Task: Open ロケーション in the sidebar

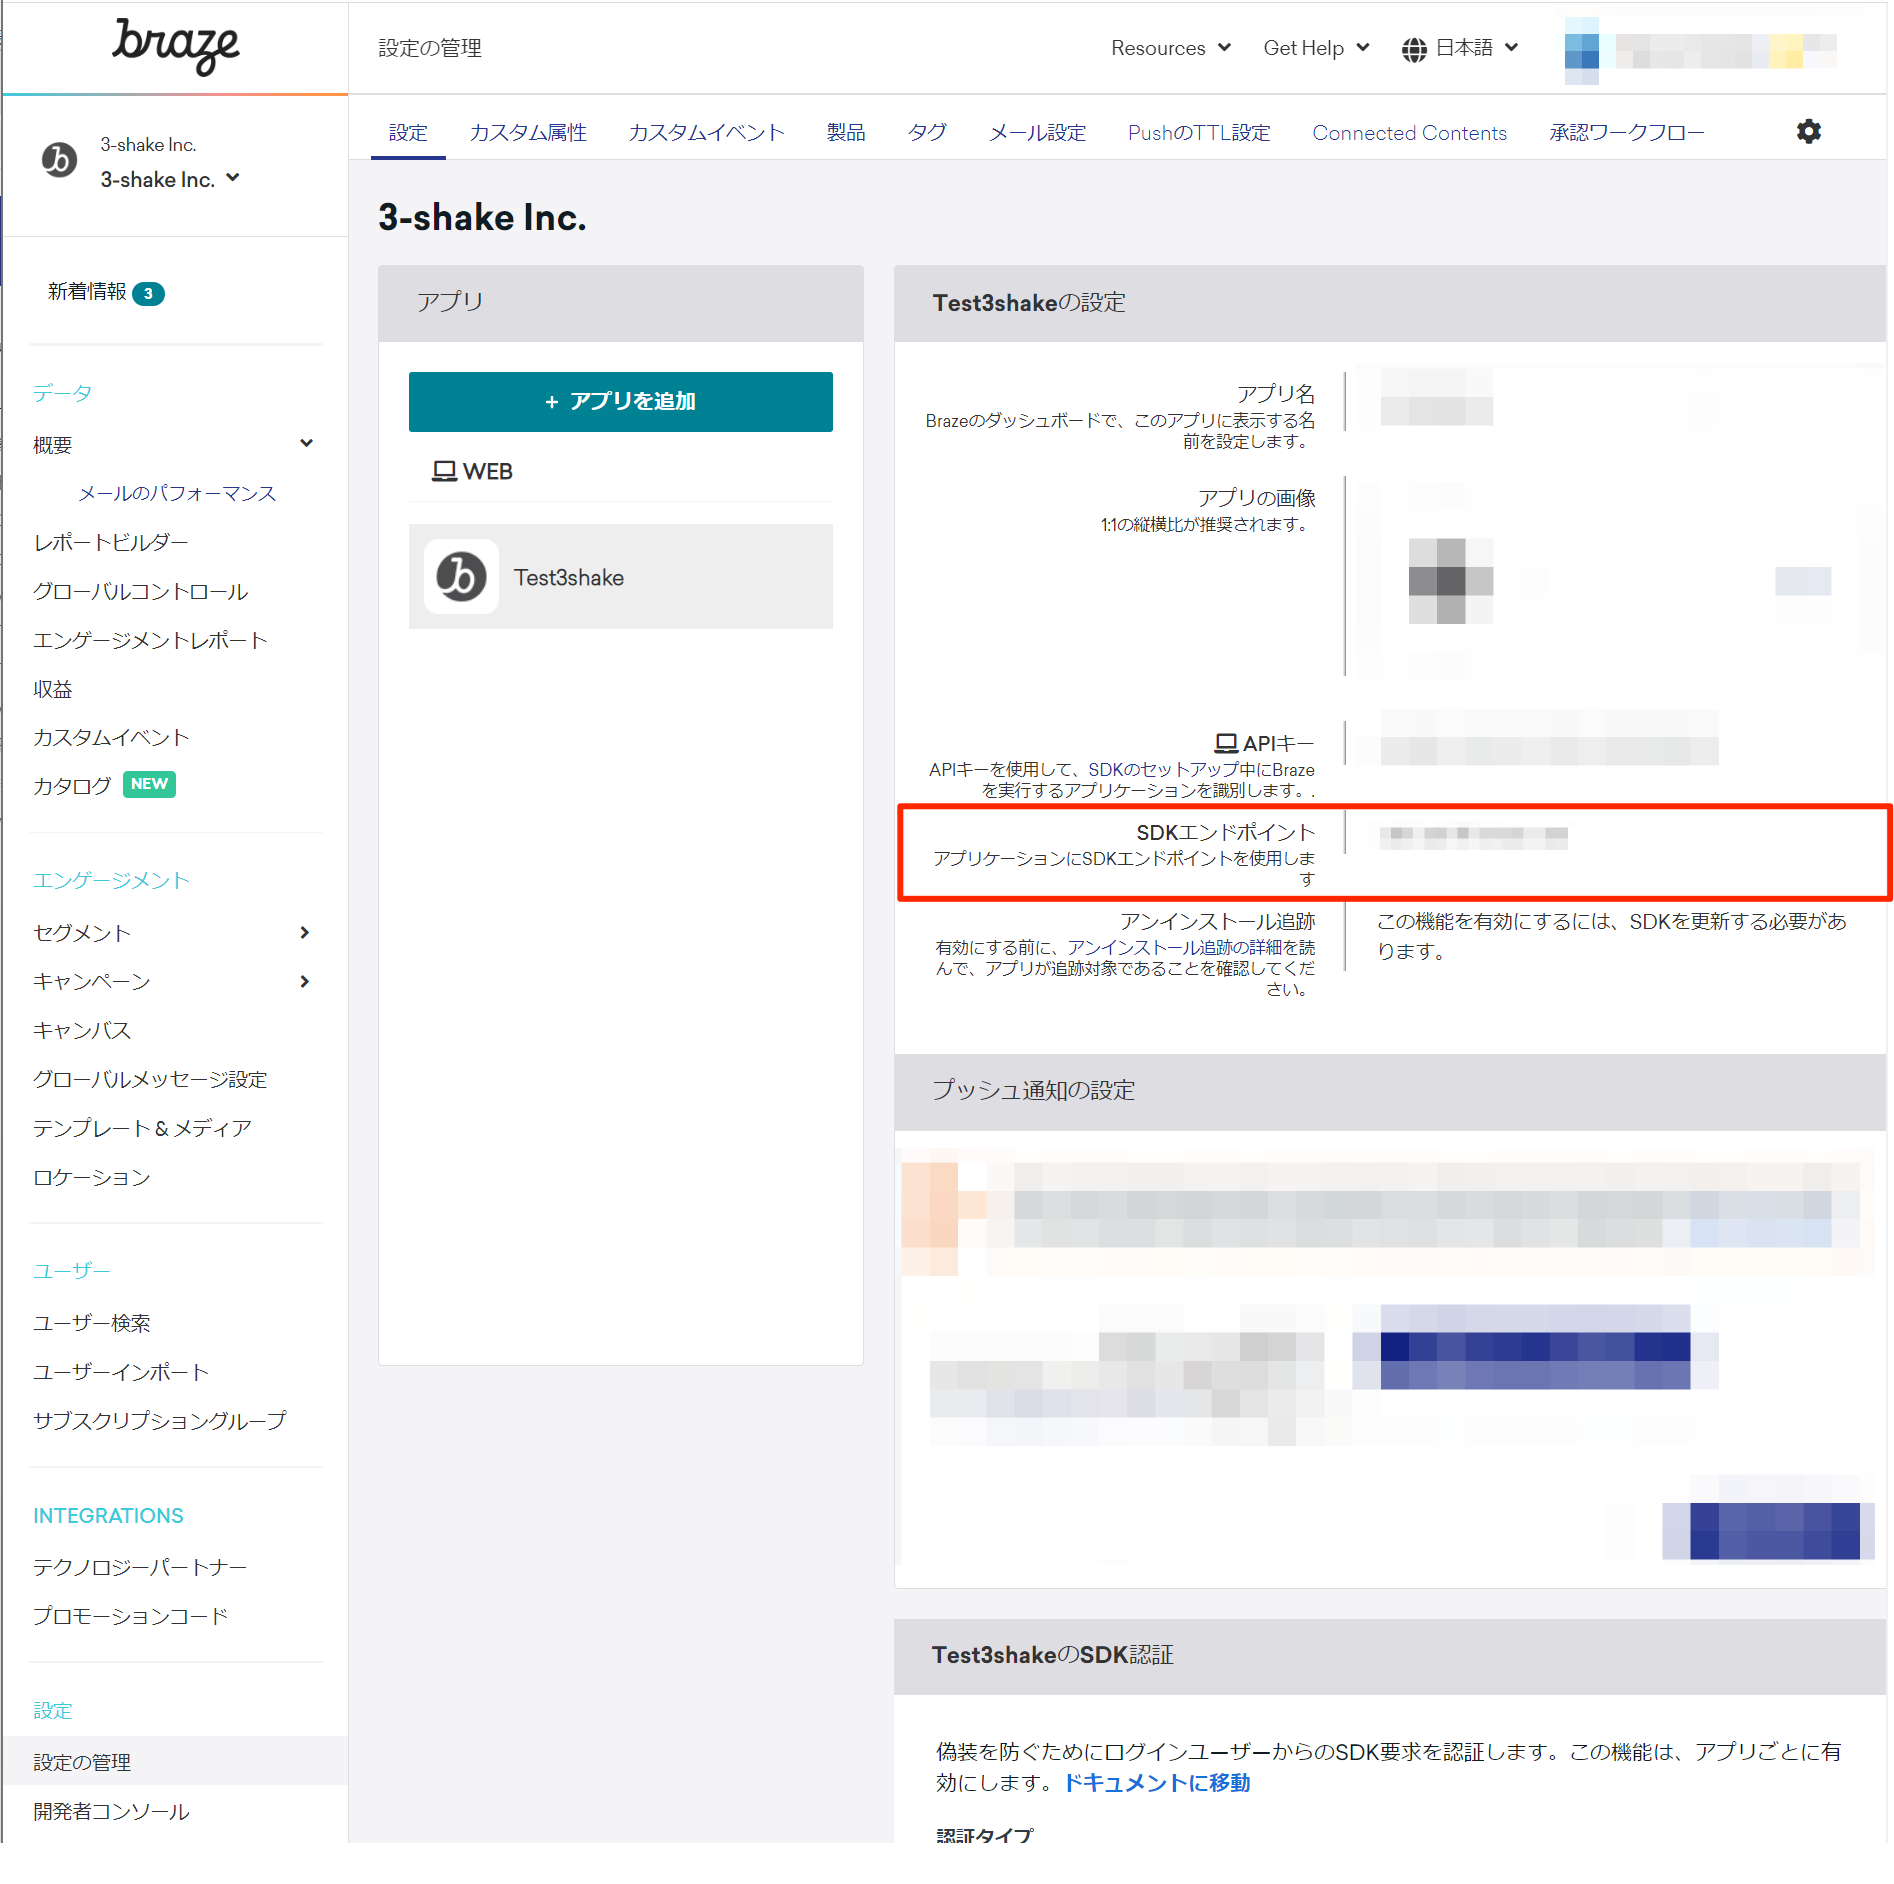Action: [92, 1177]
